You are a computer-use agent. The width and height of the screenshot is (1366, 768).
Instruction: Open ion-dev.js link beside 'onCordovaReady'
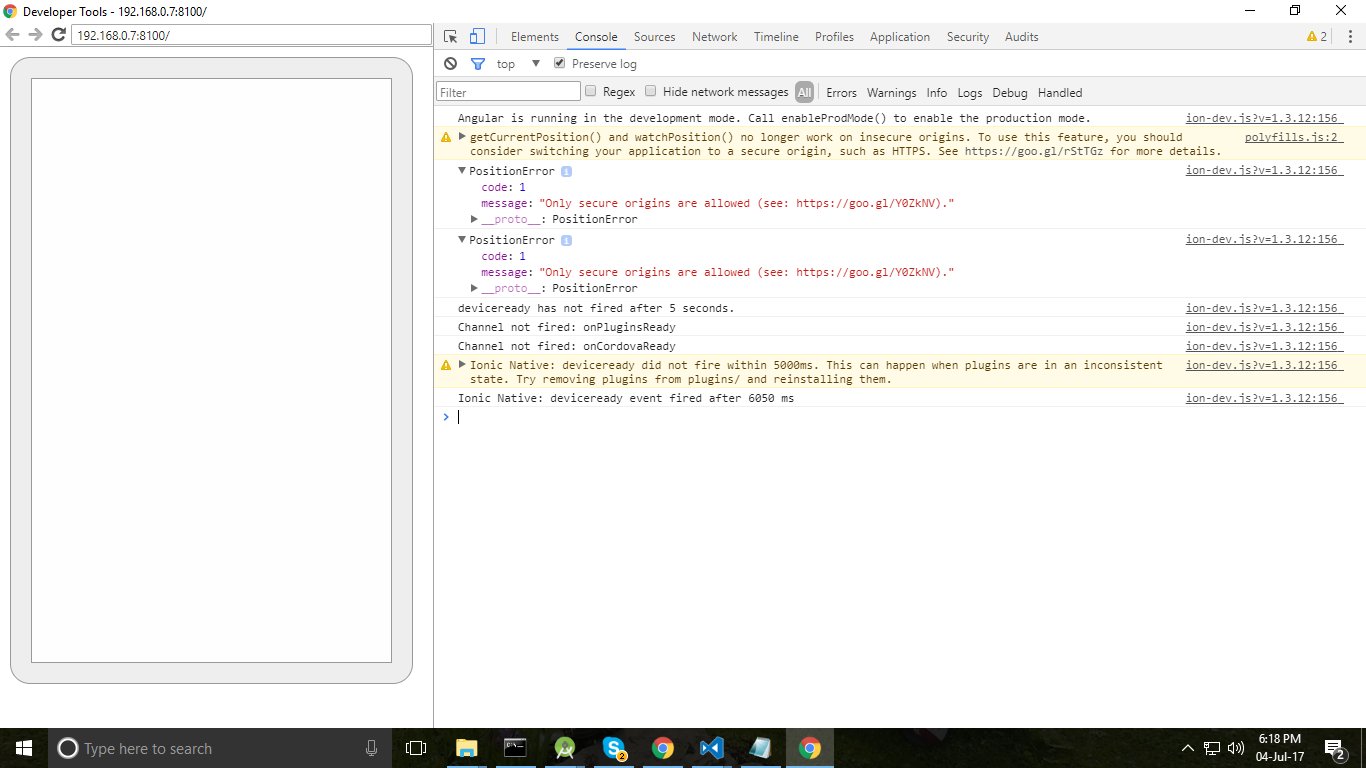1264,346
